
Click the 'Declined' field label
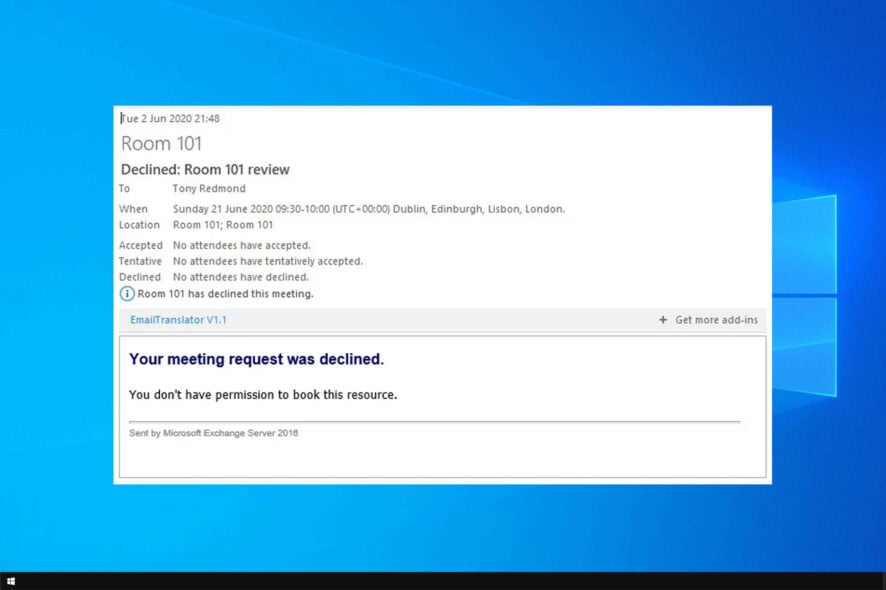pos(140,277)
